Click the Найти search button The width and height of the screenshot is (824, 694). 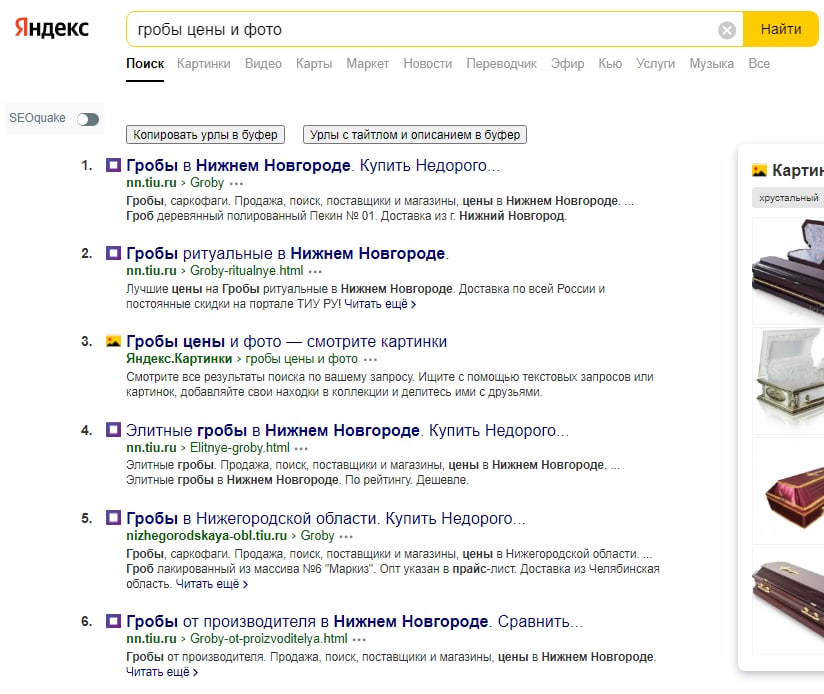click(x=781, y=29)
